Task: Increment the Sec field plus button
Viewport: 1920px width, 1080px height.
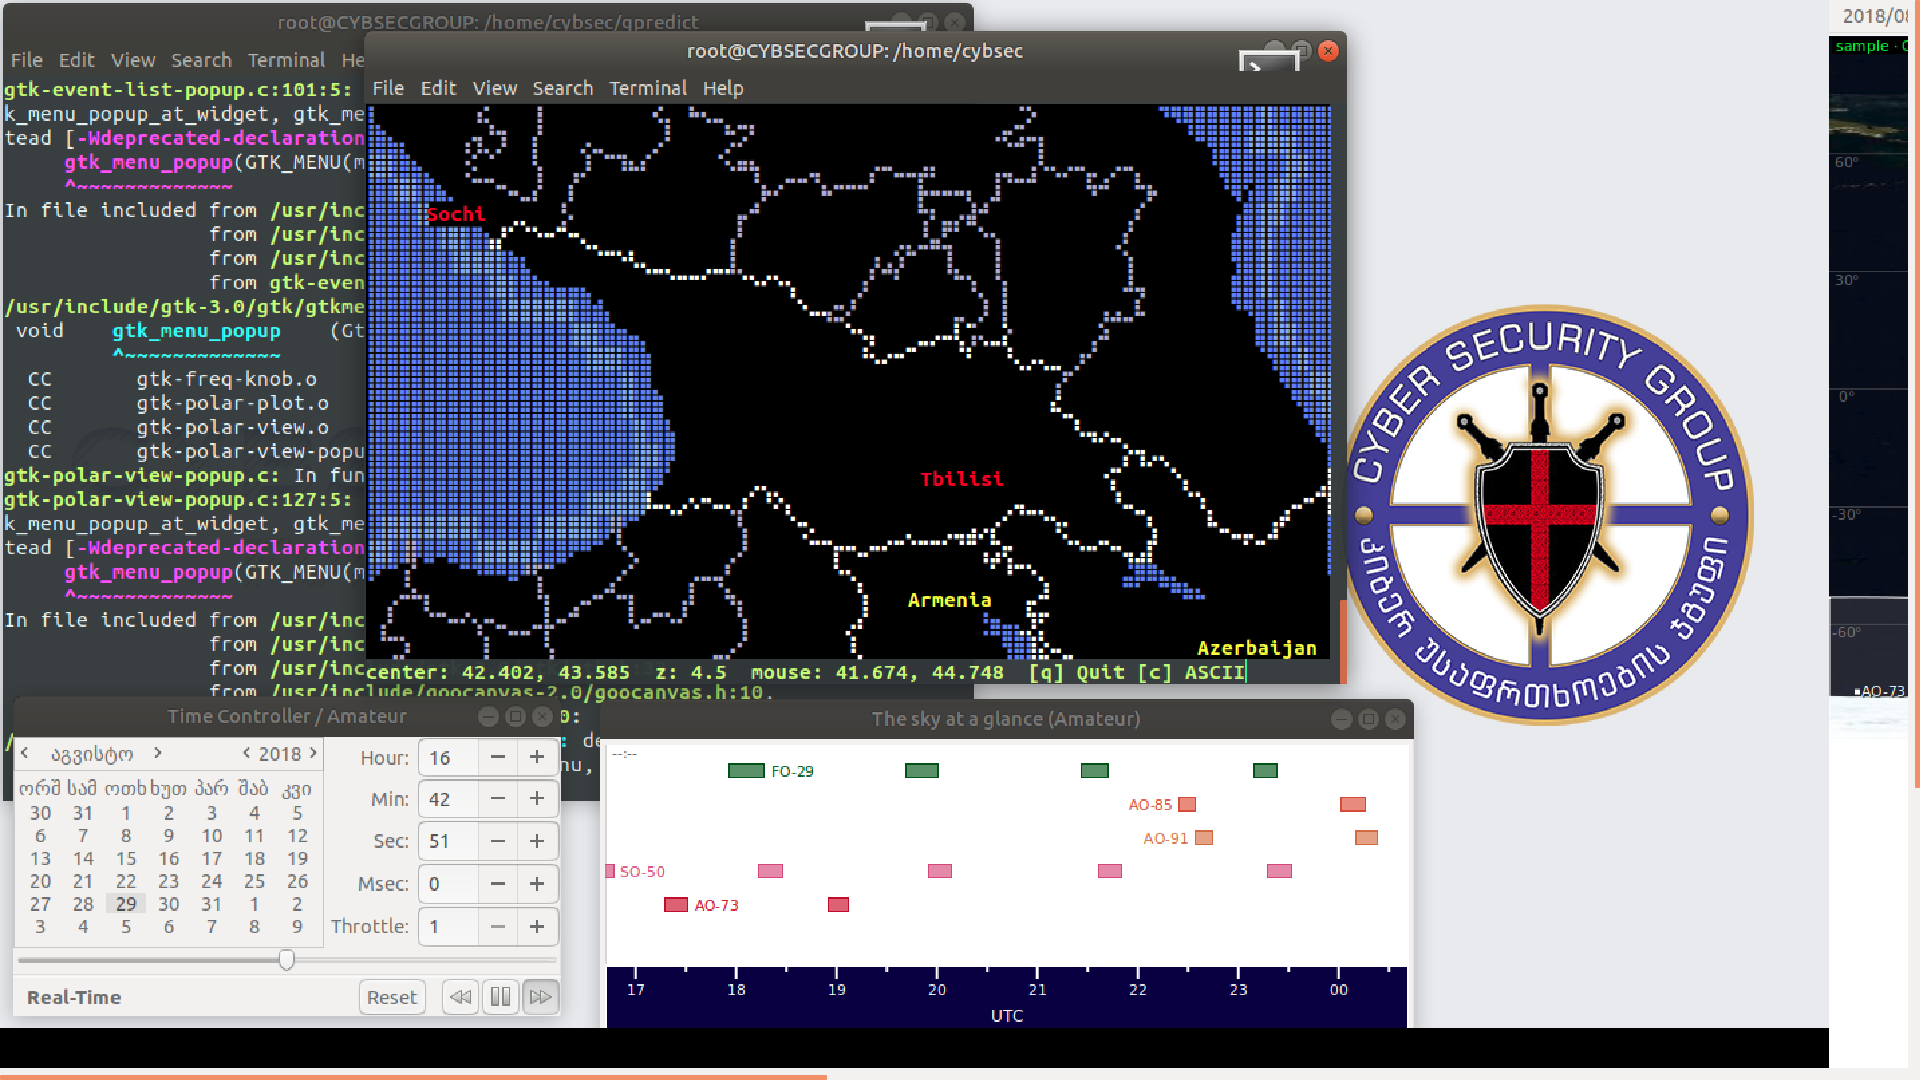Action: (x=537, y=841)
